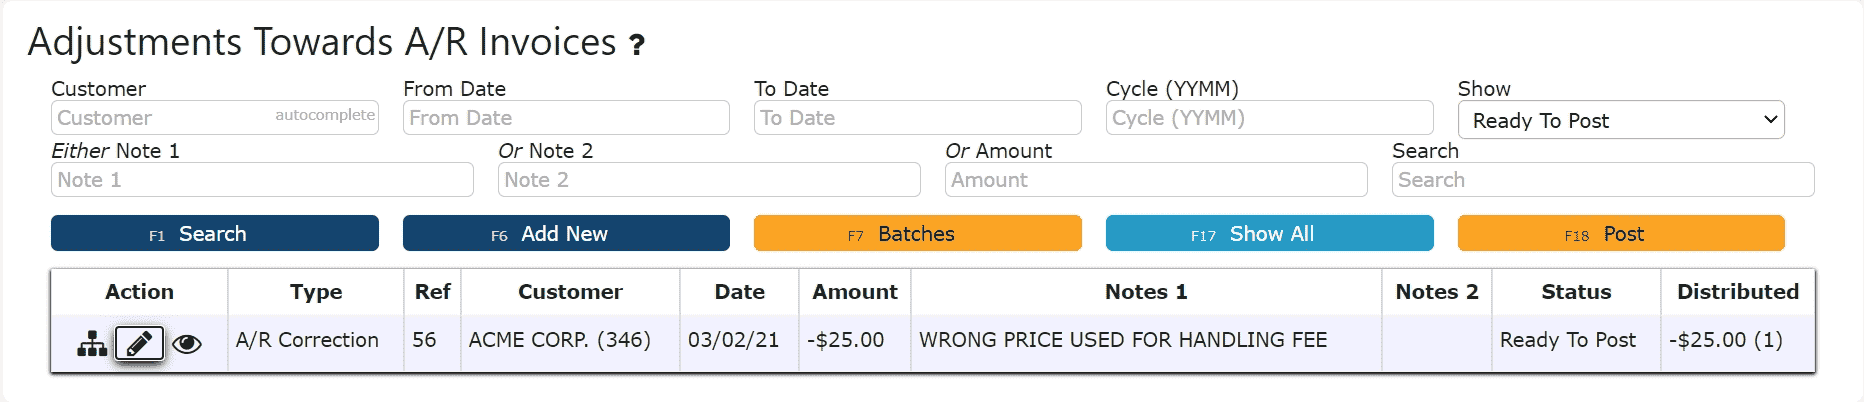Open the F7 Batches button
This screenshot has width=1864, height=402.
click(918, 233)
